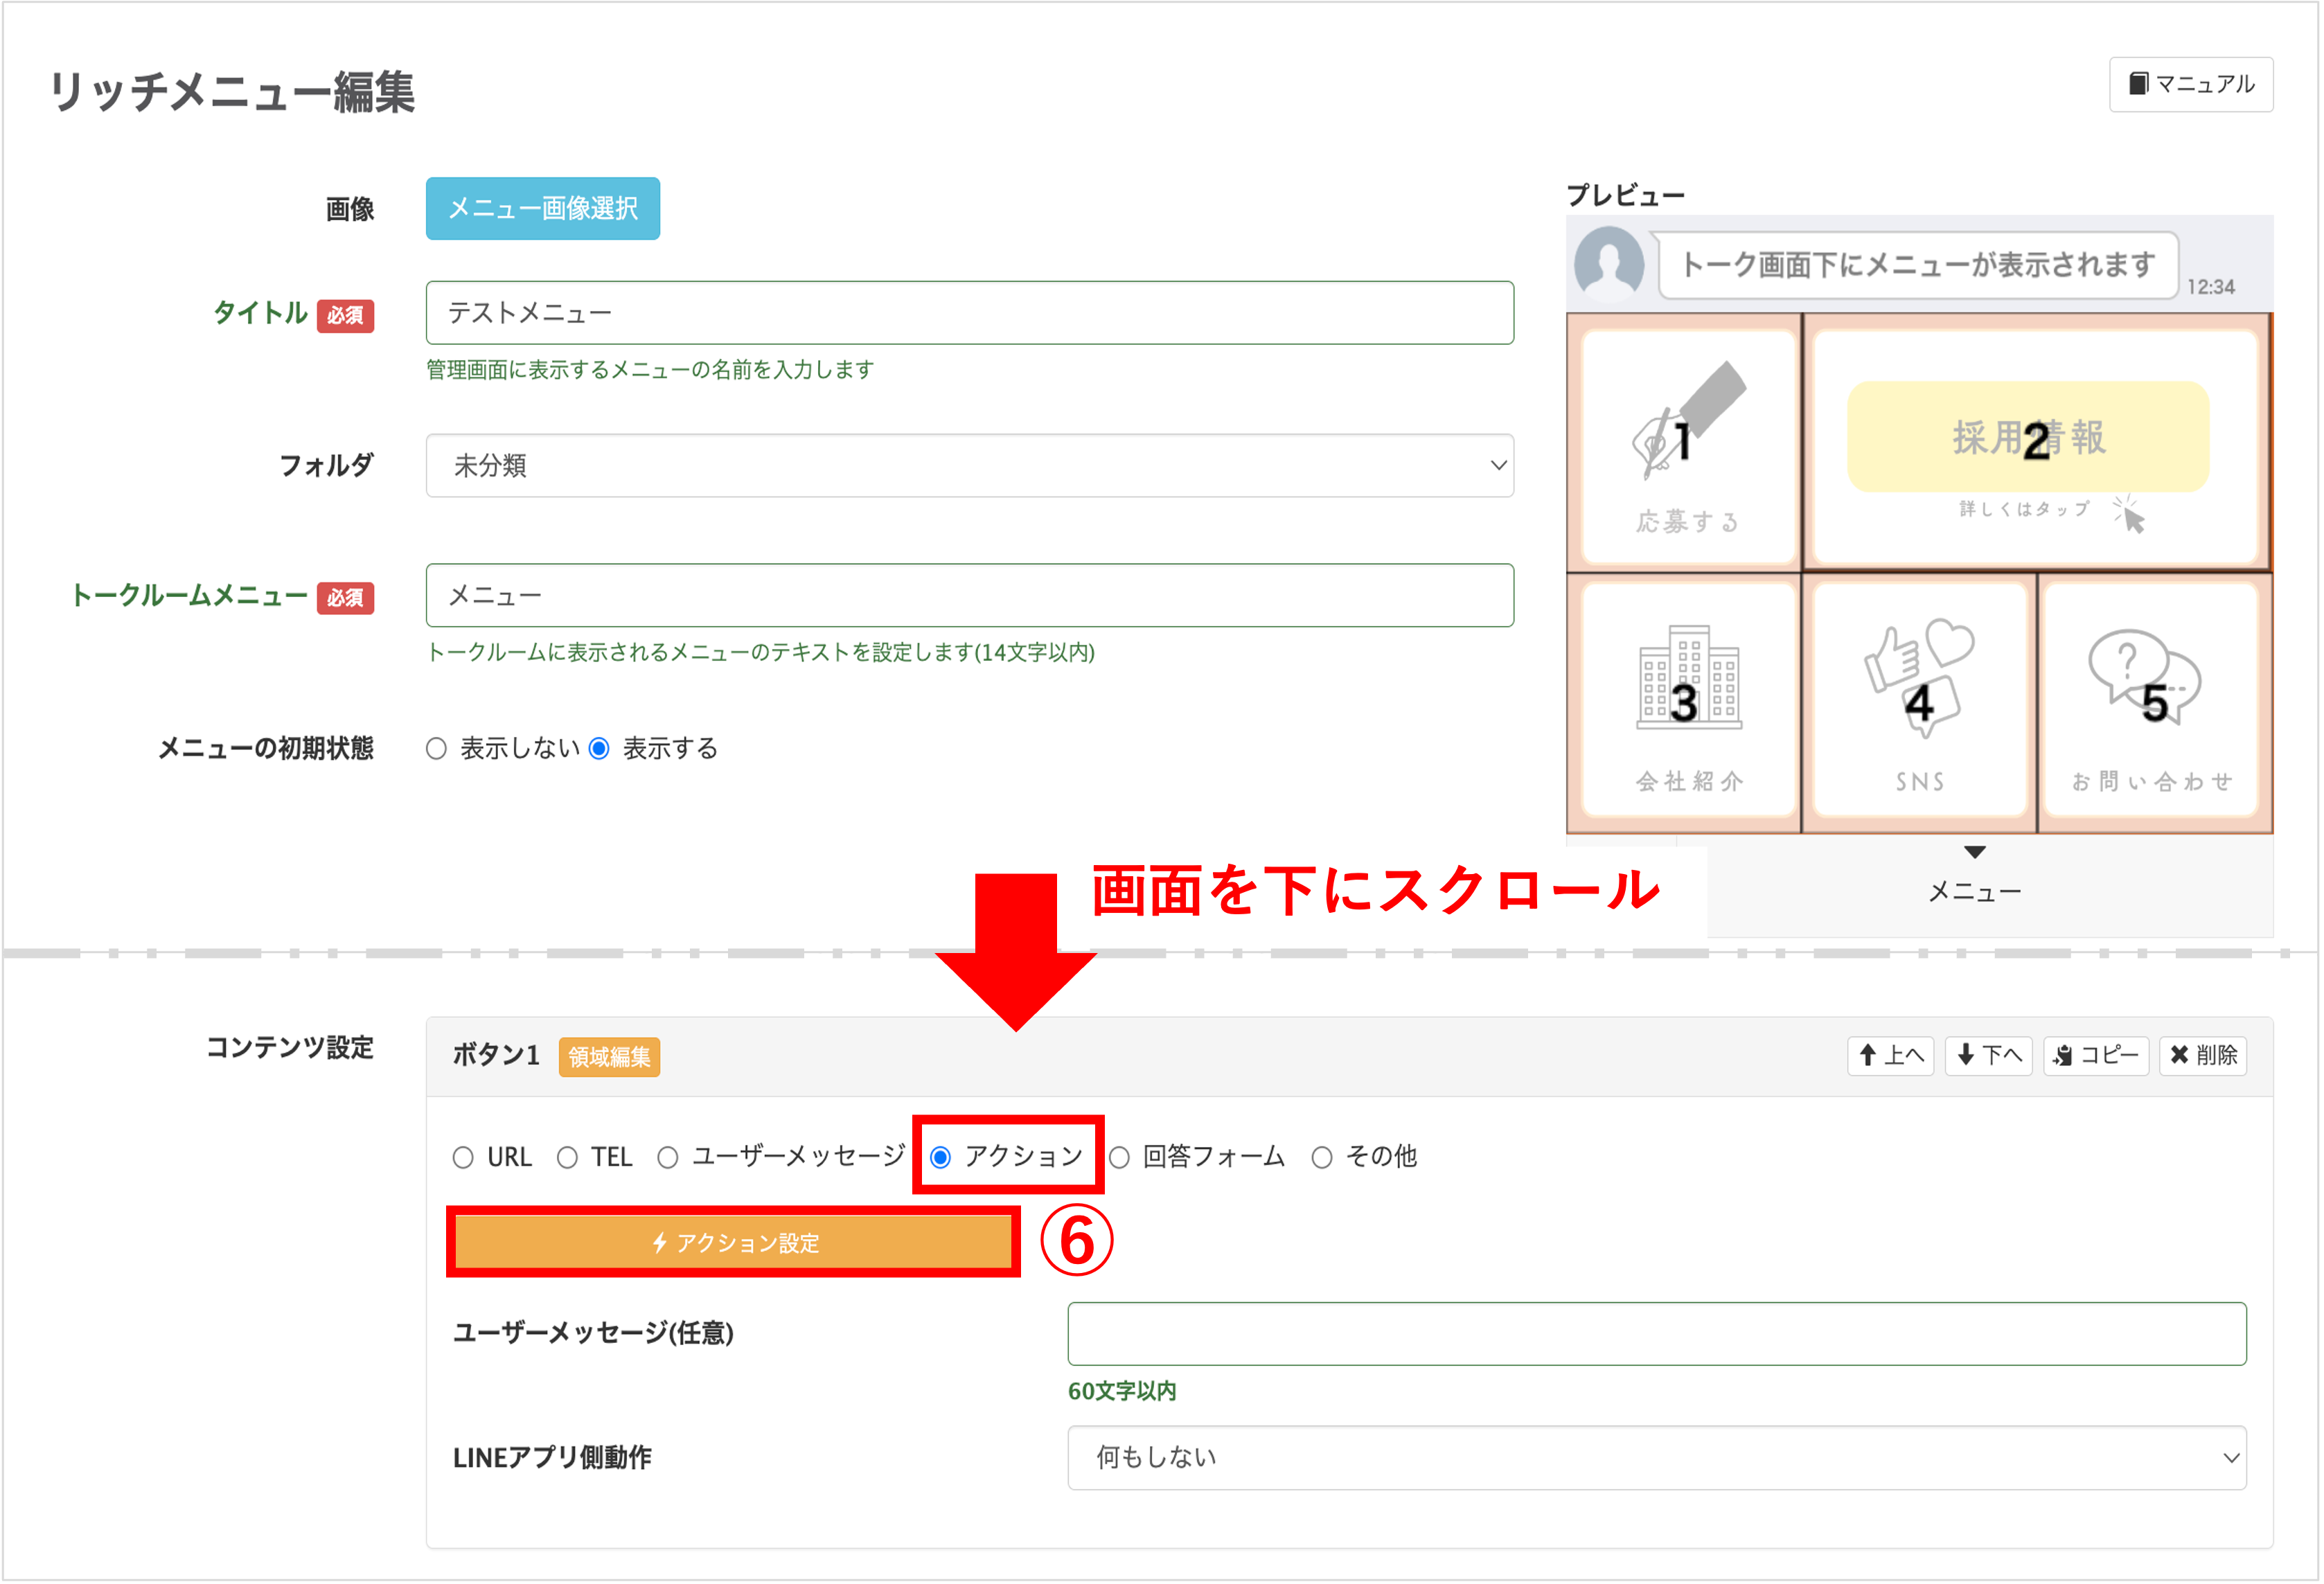The image size is (2324, 1584).
Task: Click the アクション設定 button
Action: coord(734,1243)
